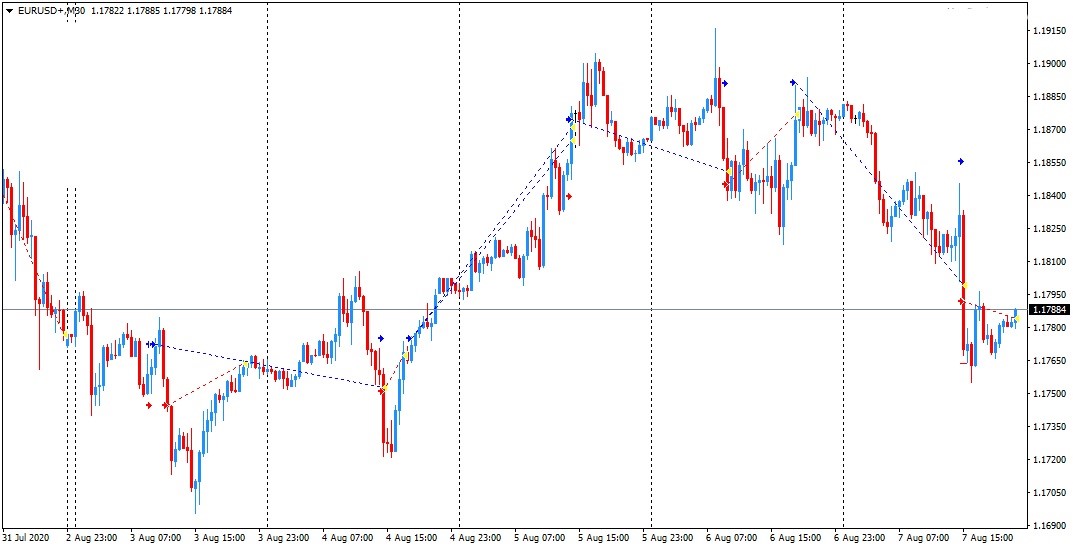Viewport: 1073px width, 548px height.
Task: Click the 3 Aug 23:00 time label
Action: [284, 538]
